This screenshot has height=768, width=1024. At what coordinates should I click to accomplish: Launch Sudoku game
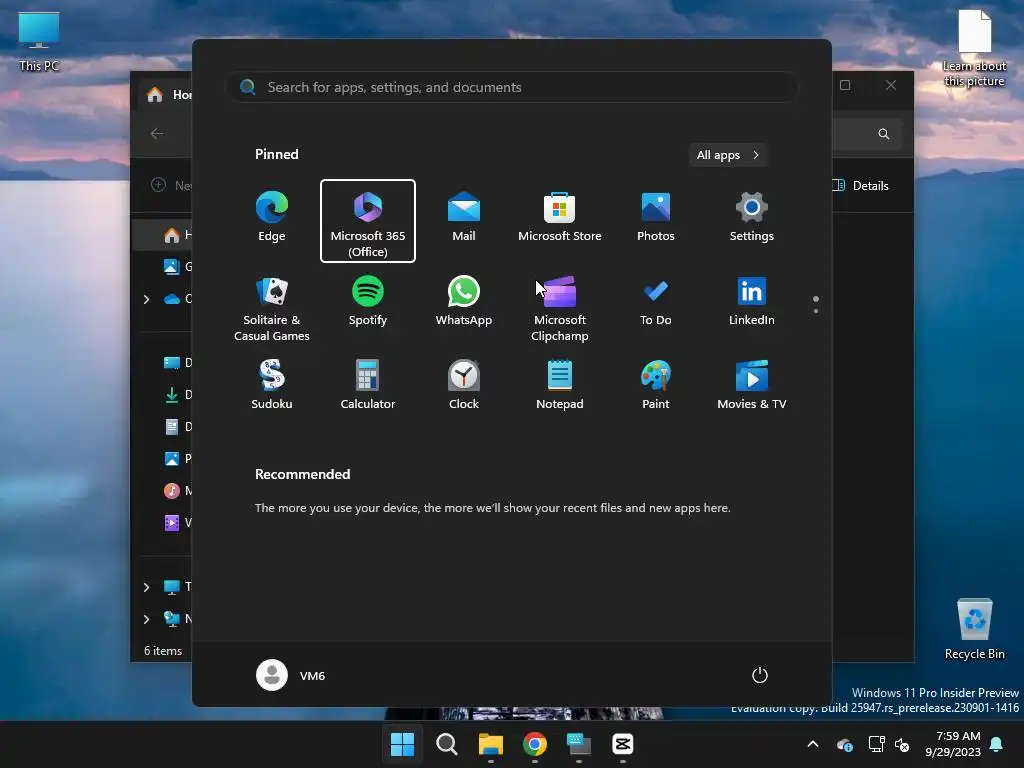[272, 387]
